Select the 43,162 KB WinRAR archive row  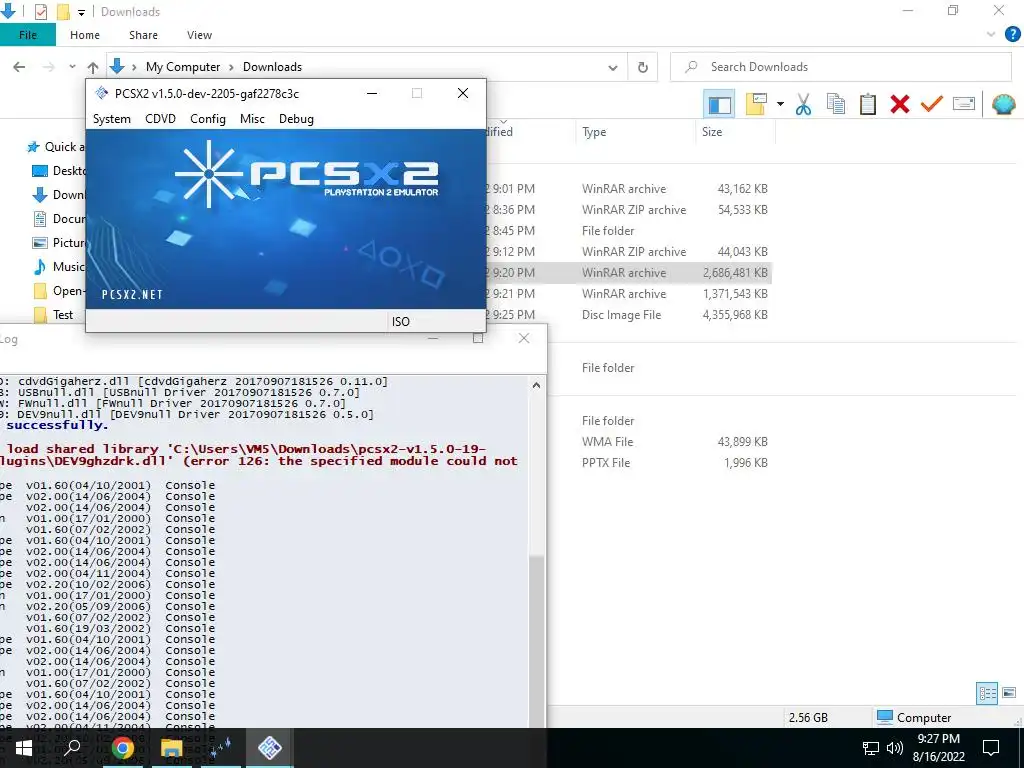coord(628,189)
